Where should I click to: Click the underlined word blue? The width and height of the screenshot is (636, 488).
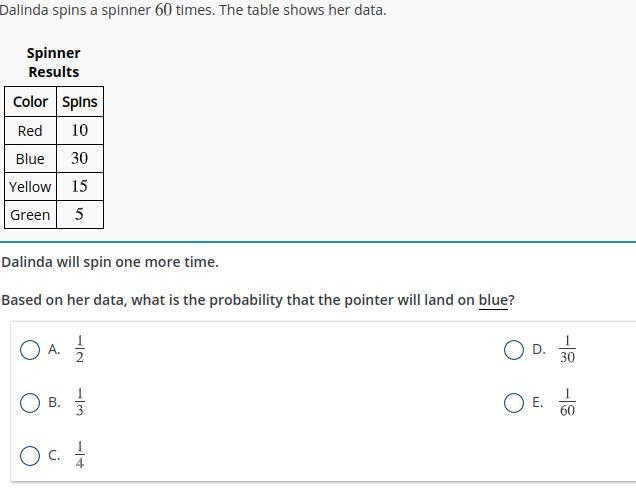[493, 300]
